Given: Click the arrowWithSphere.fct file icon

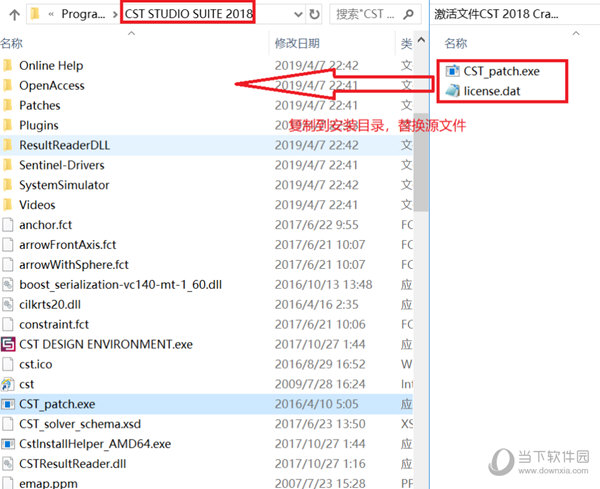Looking at the screenshot, I should click(x=8, y=264).
